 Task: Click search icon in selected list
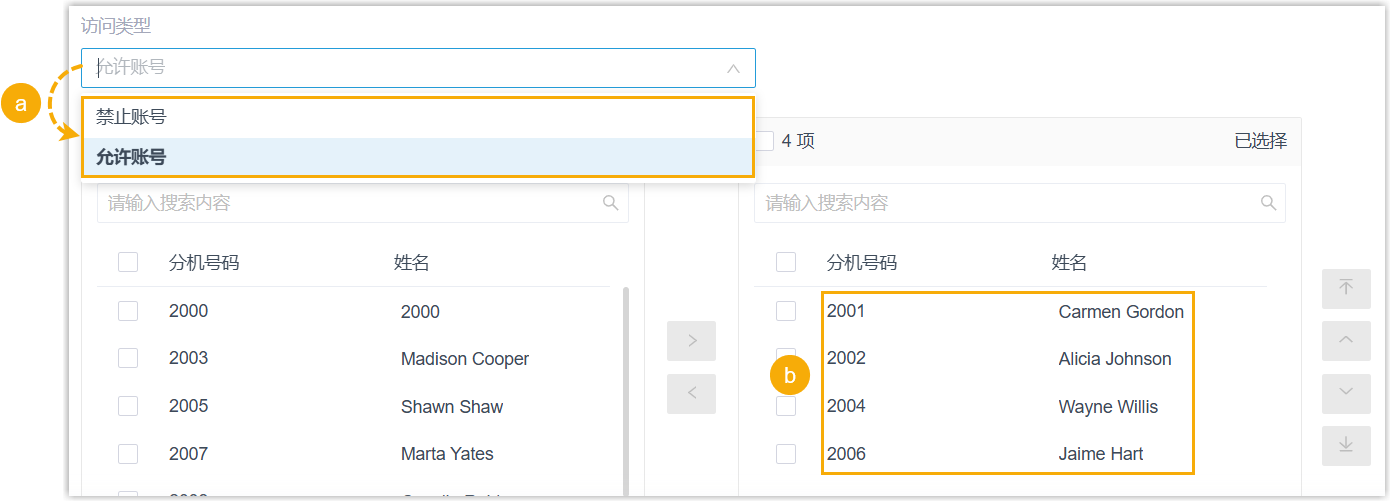click(1268, 203)
